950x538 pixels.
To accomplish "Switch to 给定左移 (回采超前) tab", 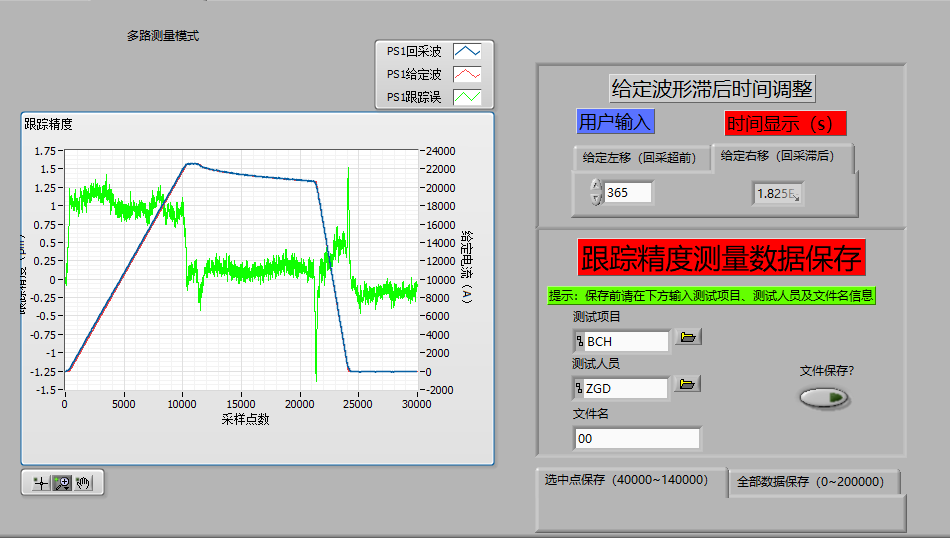I will coord(639,157).
